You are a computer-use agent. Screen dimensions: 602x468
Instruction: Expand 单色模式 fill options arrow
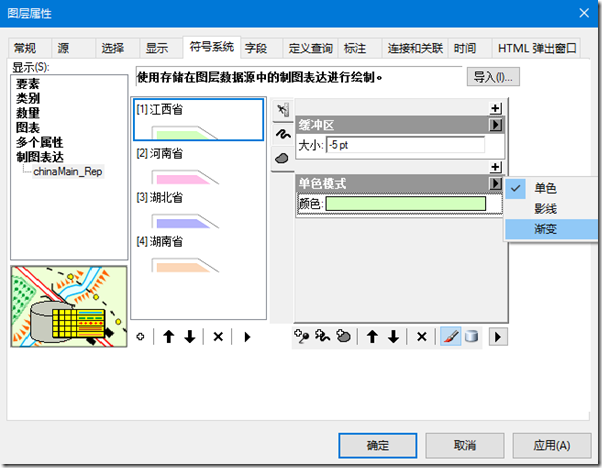coord(496,184)
